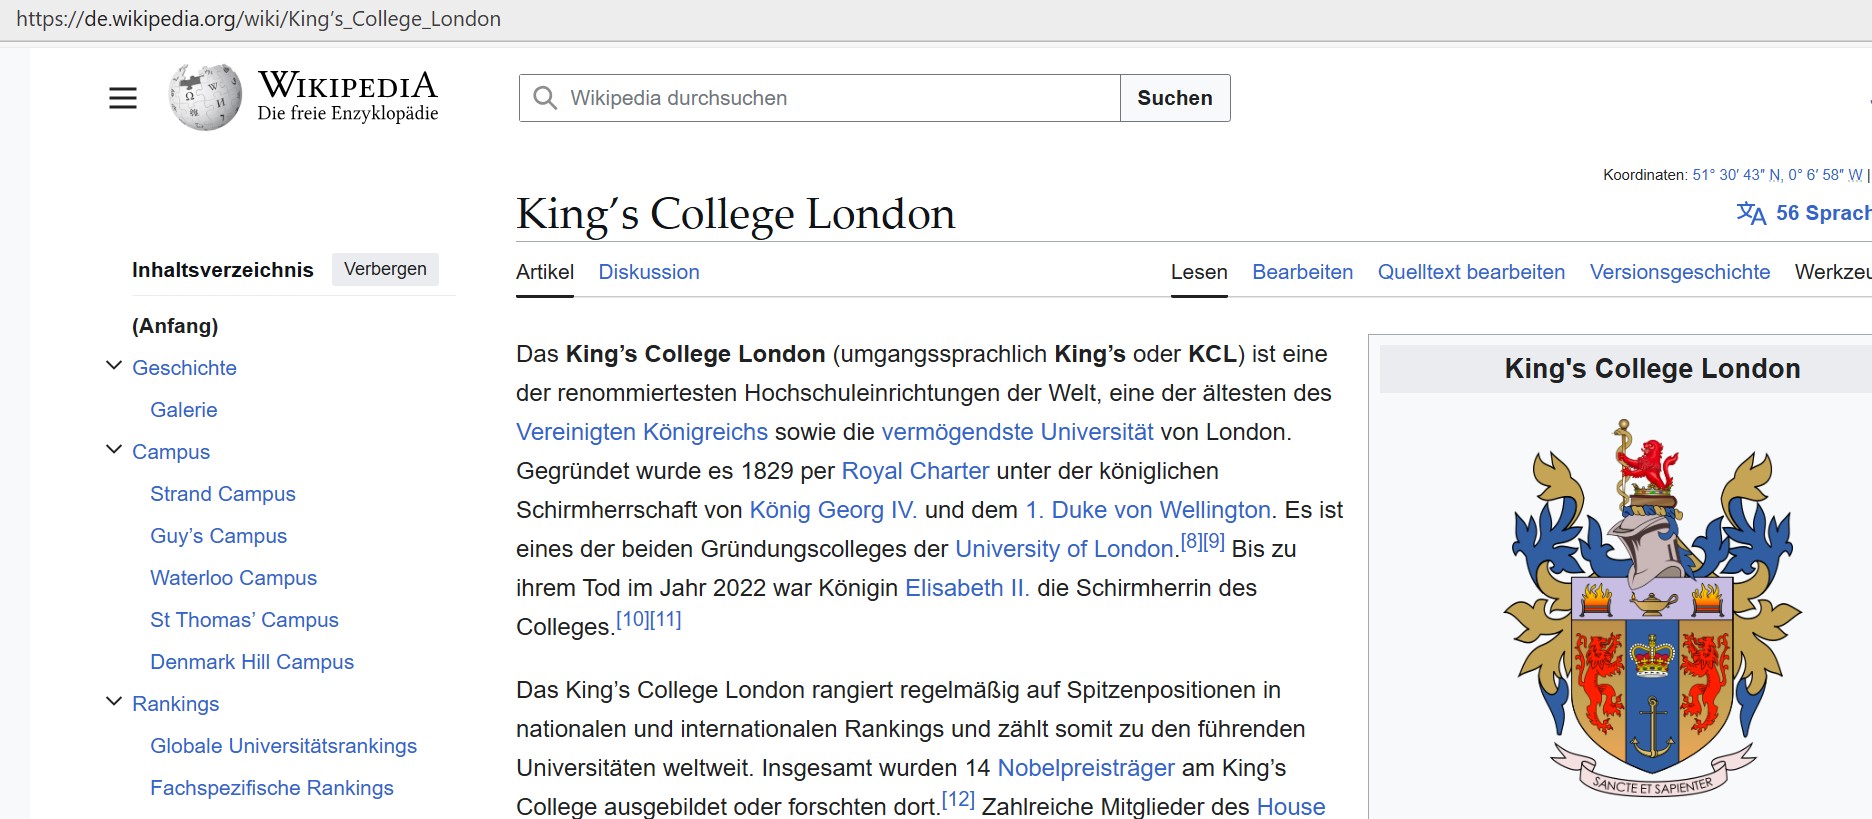Image resolution: width=1872 pixels, height=819 pixels.
Task: Open the Quelltext bearbeiten tab
Action: click(1471, 272)
